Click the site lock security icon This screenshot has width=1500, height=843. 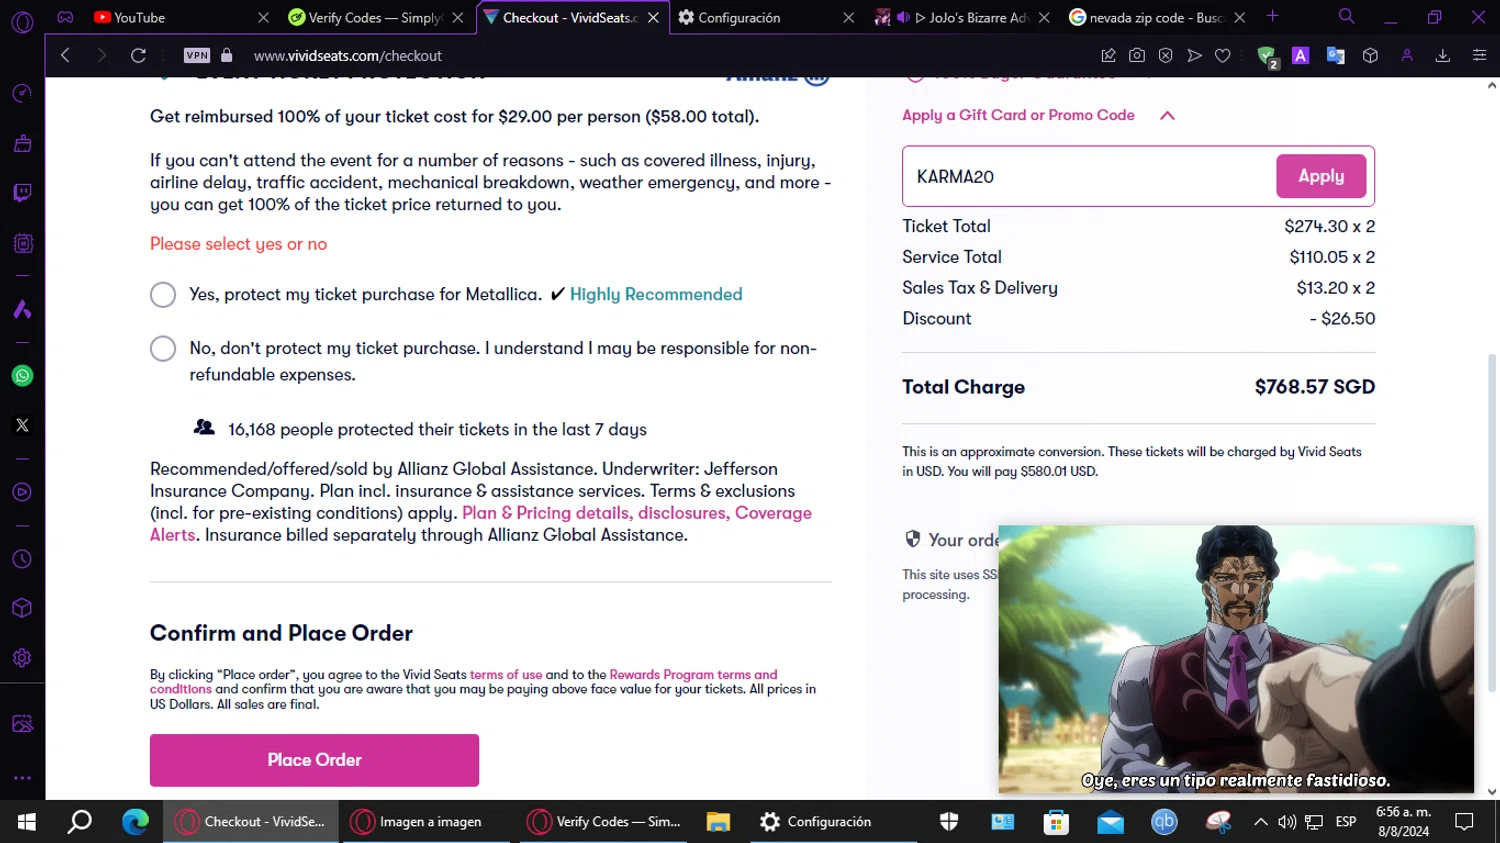click(x=226, y=56)
